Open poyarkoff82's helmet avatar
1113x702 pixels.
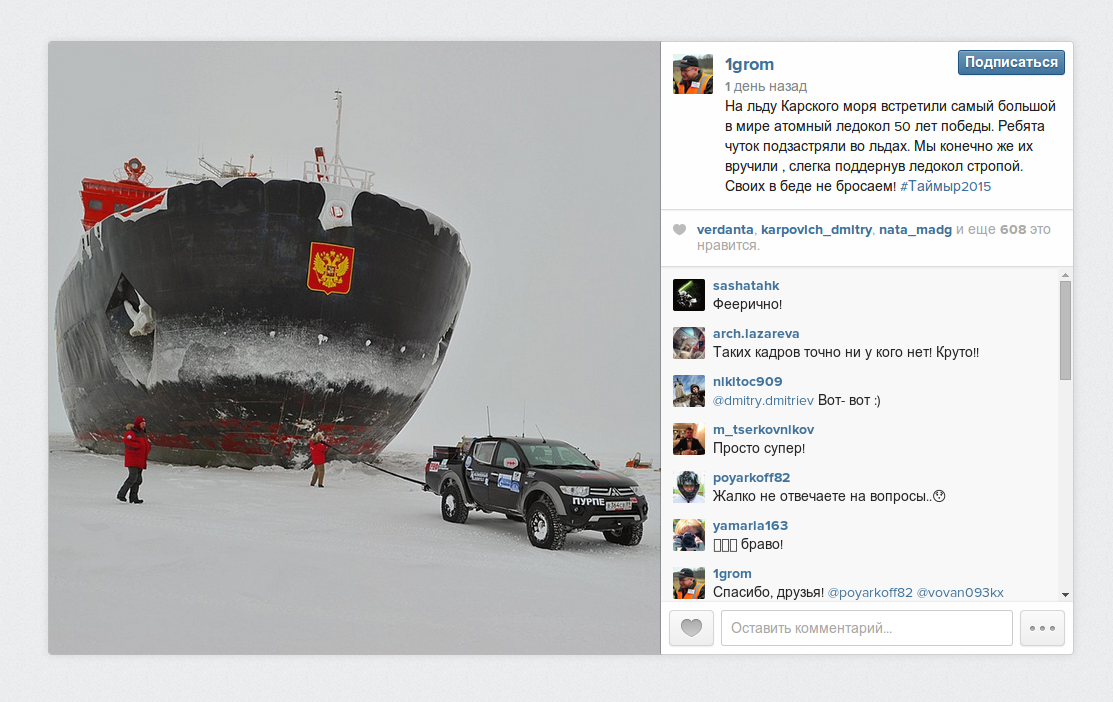(689, 487)
